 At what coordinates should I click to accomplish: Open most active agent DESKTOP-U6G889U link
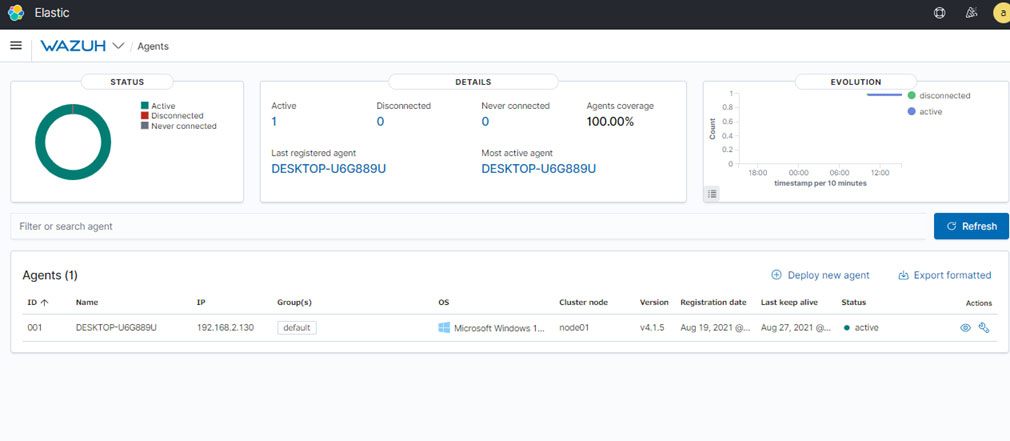pos(538,169)
